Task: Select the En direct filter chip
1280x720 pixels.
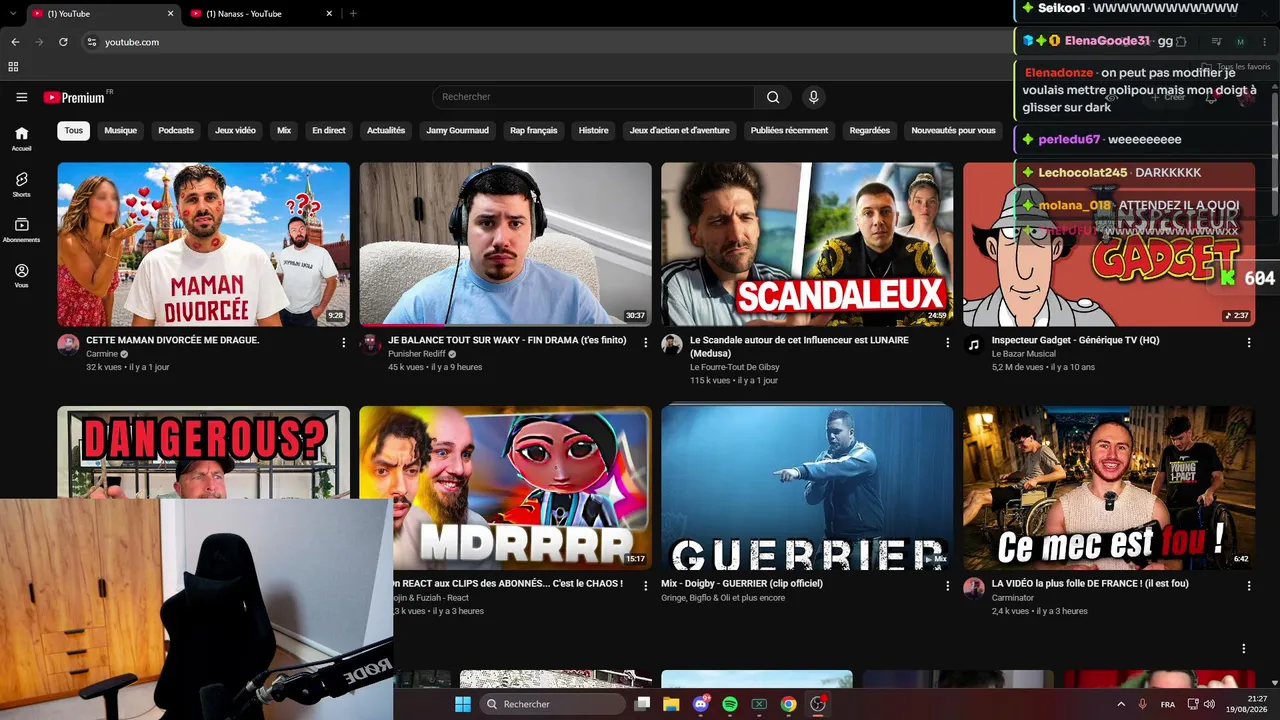Action: tap(329, 130)
